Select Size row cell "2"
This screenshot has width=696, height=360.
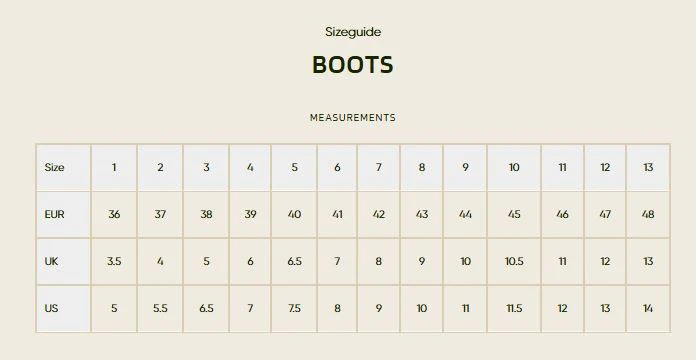click(160, 167)
